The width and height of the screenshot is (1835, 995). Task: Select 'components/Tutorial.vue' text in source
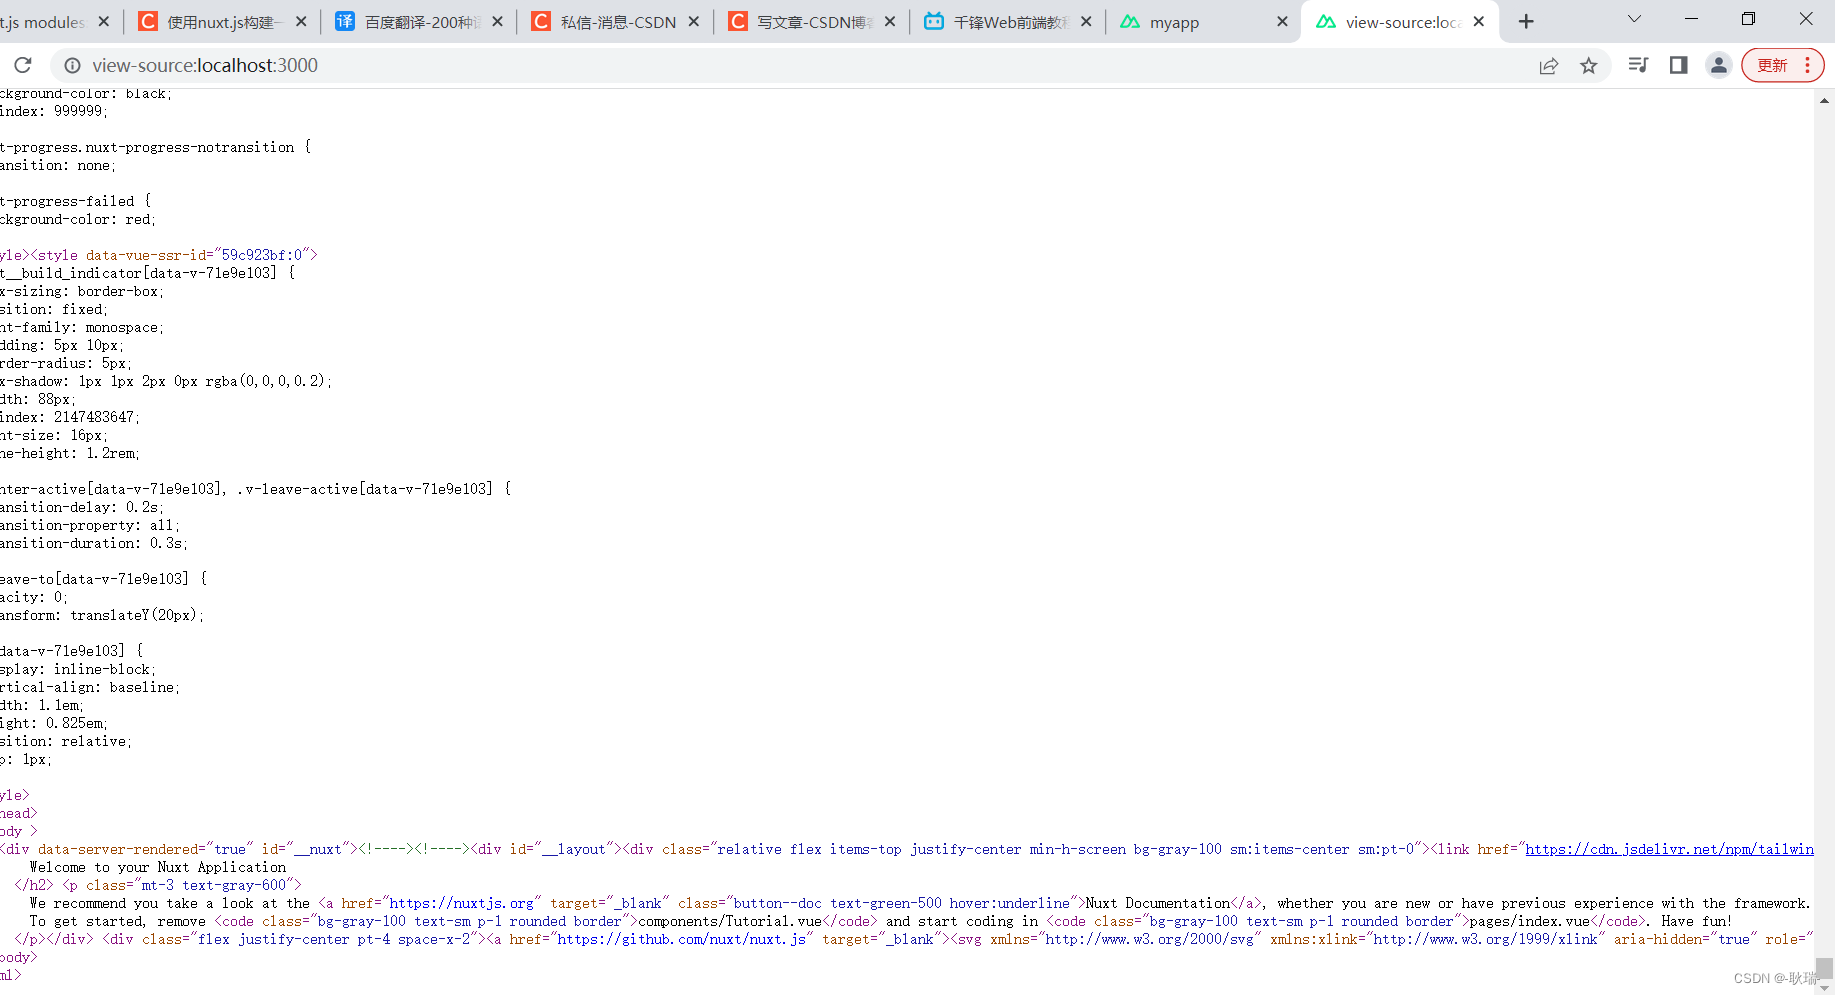pyautogui.click(x=730, y=921)
